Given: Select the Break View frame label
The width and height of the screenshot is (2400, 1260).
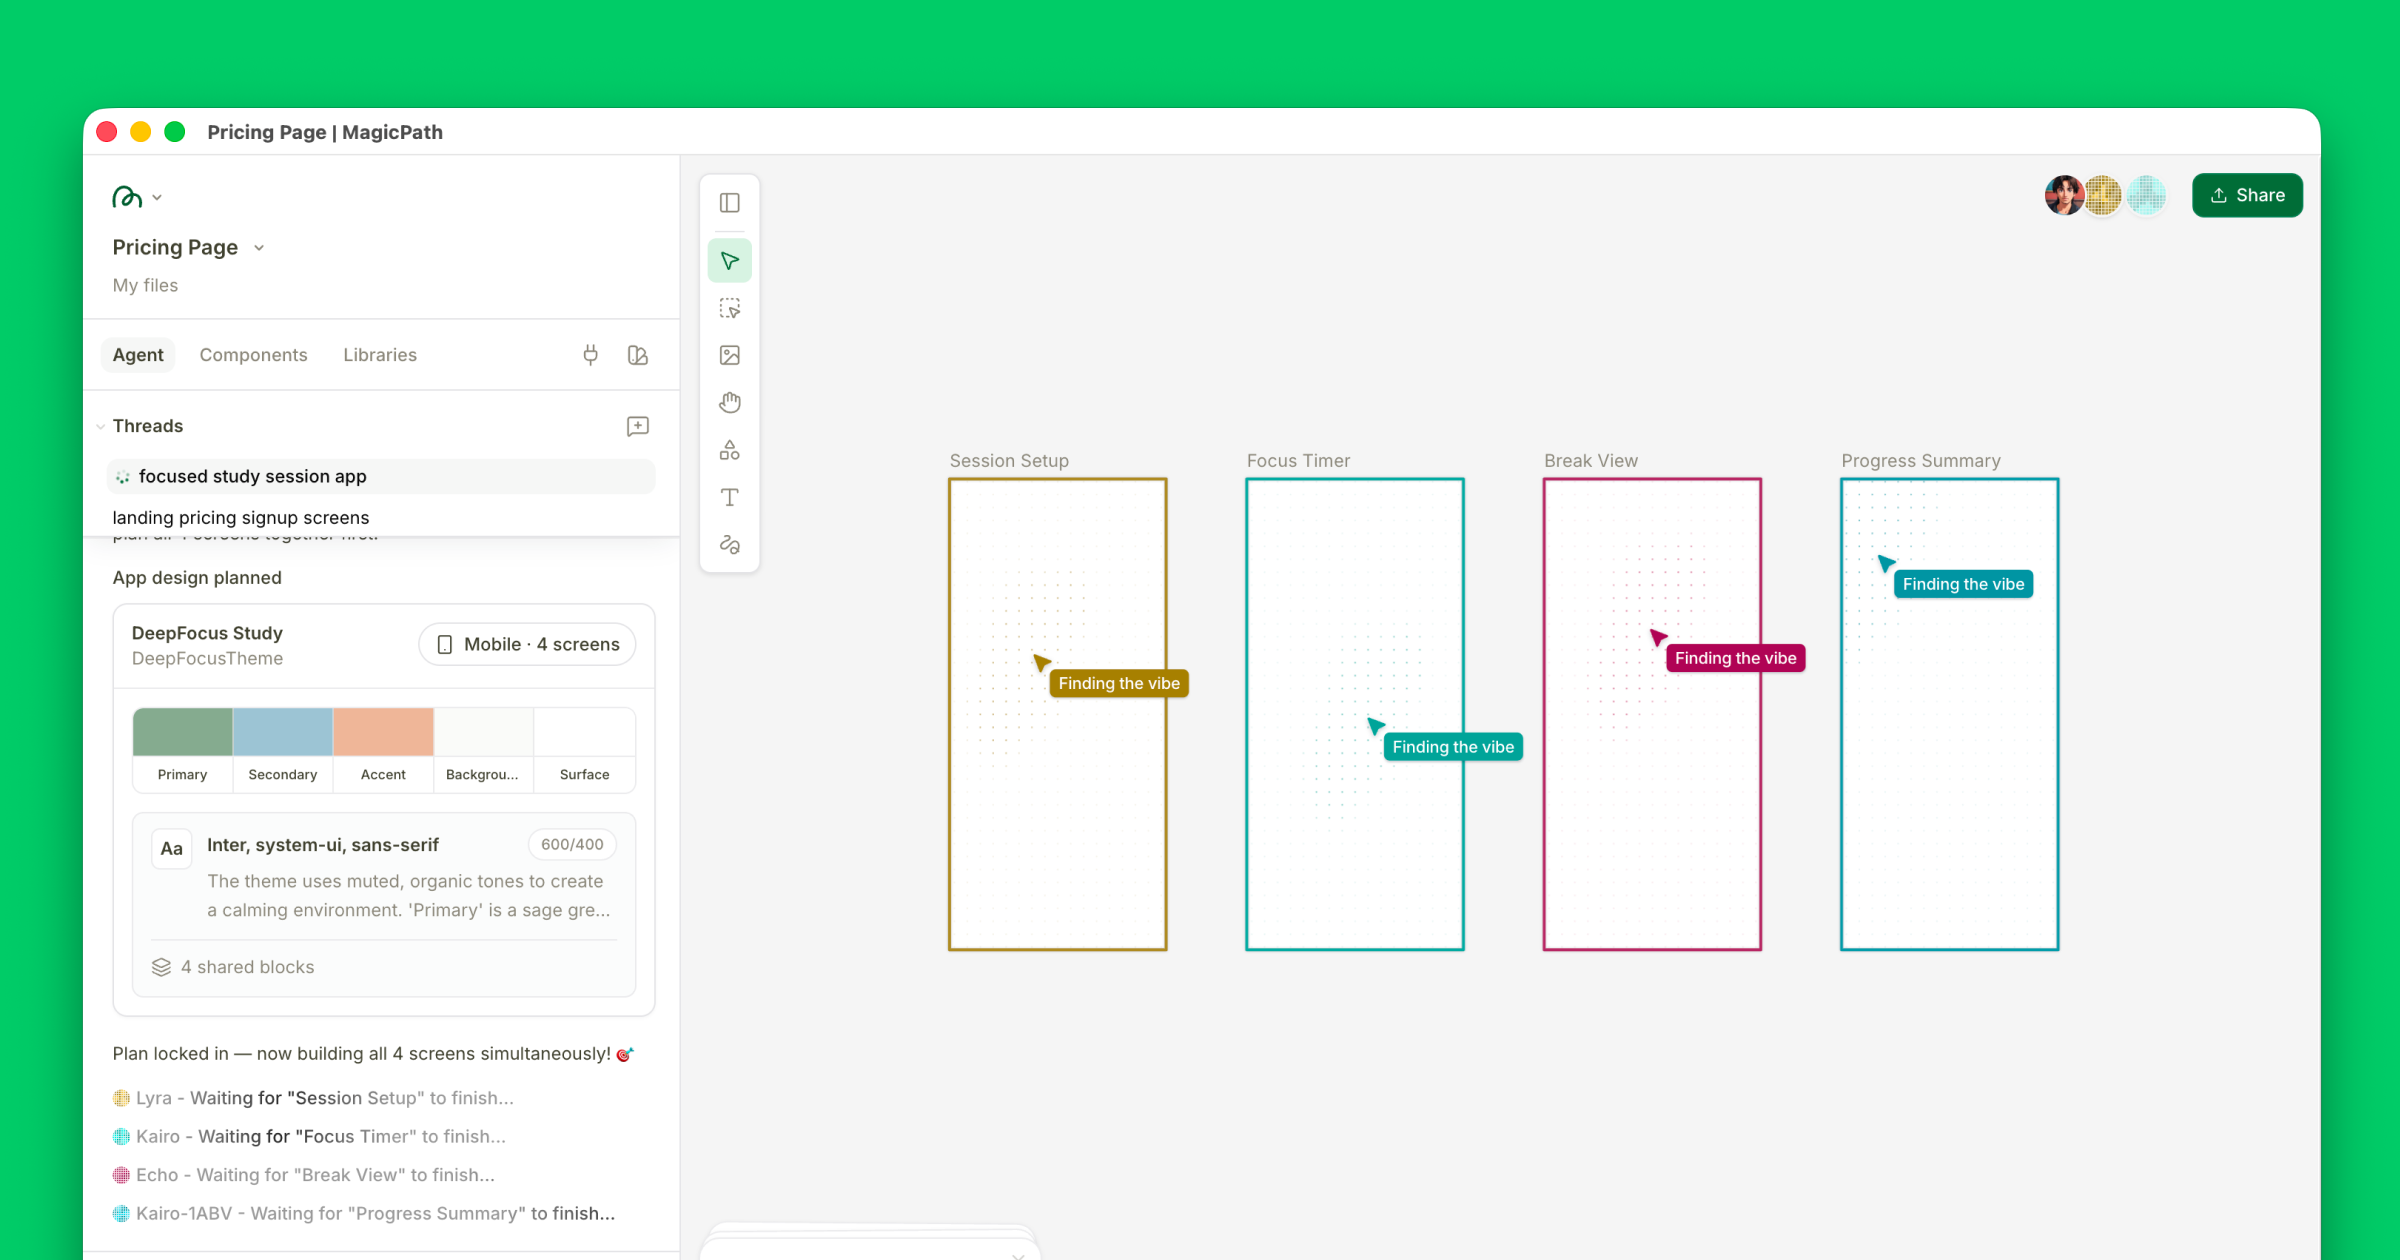Looking at the screenshot, I should coord(1590,461).
